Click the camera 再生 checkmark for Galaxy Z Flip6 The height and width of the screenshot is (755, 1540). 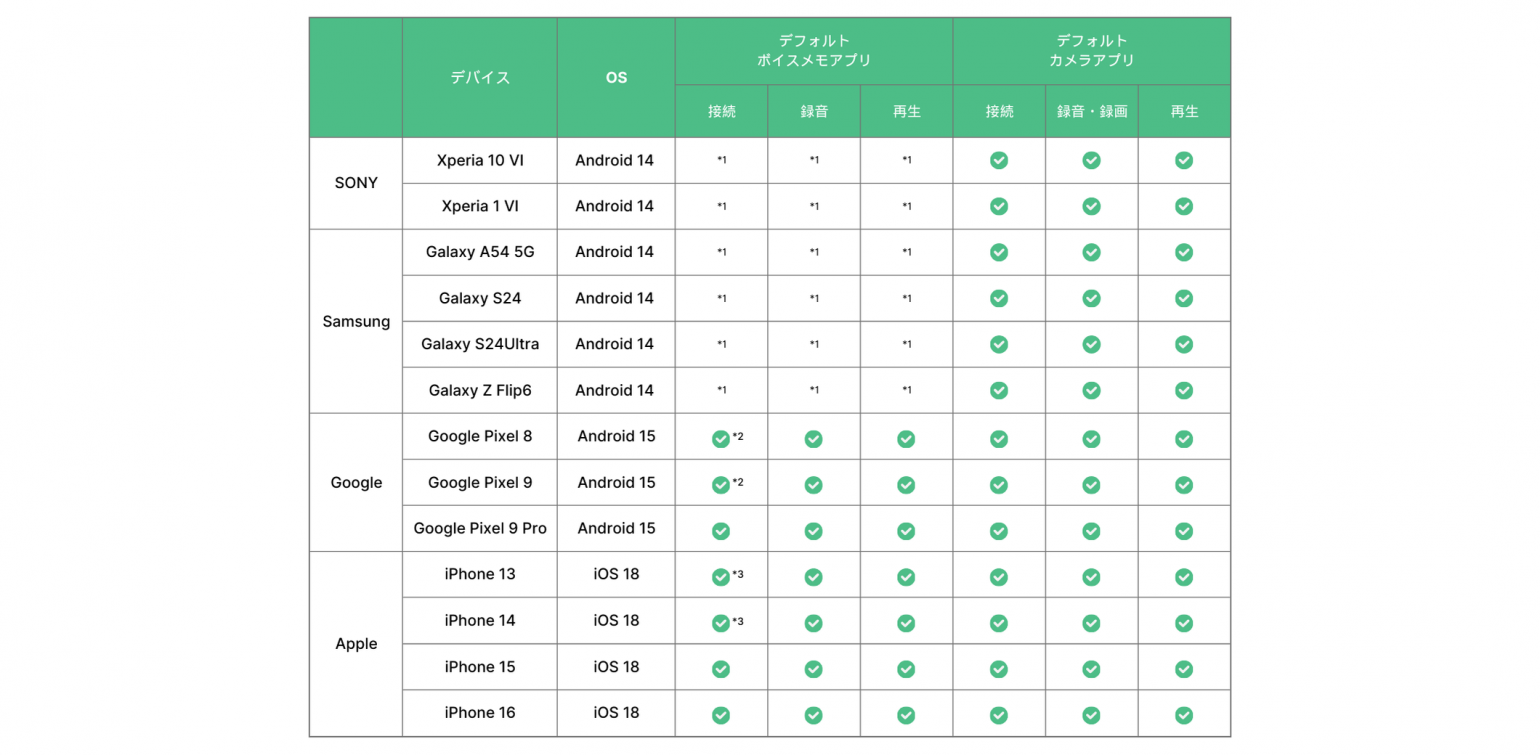(1184, 390)
